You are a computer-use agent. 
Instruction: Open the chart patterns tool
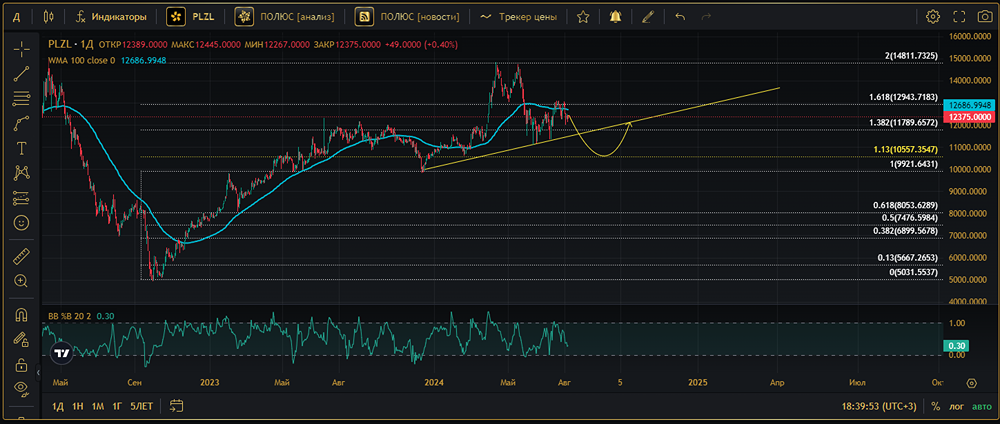22,173
